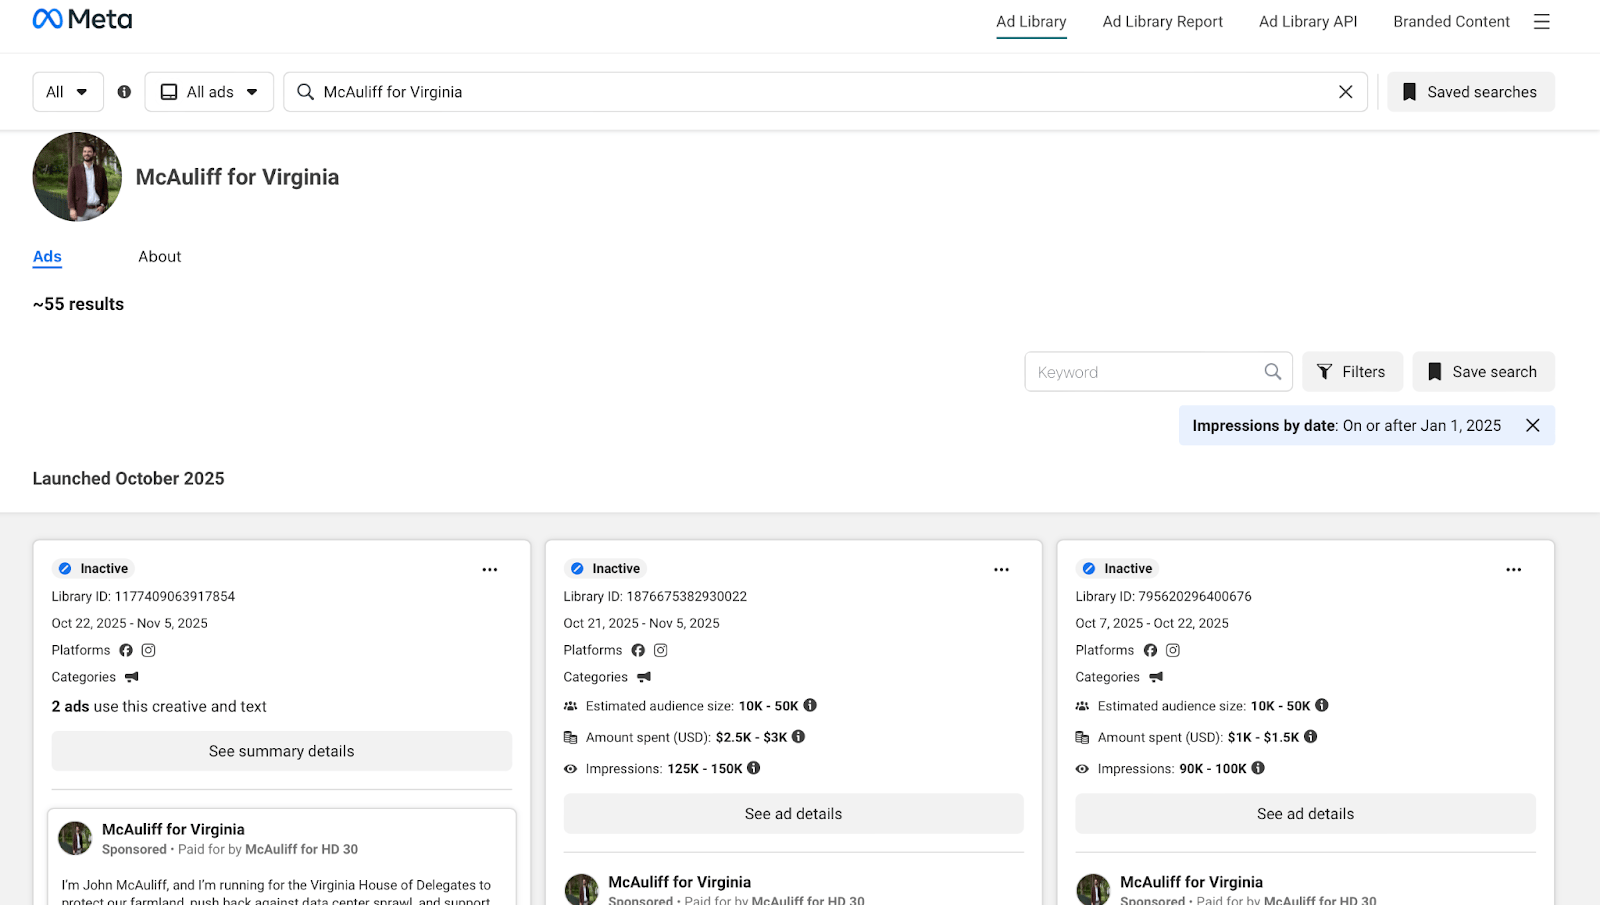Click megaphone category icon on ad 1876675382930022
The height and width of the screenshot is (905, 1600).
(x=643, y=677)
